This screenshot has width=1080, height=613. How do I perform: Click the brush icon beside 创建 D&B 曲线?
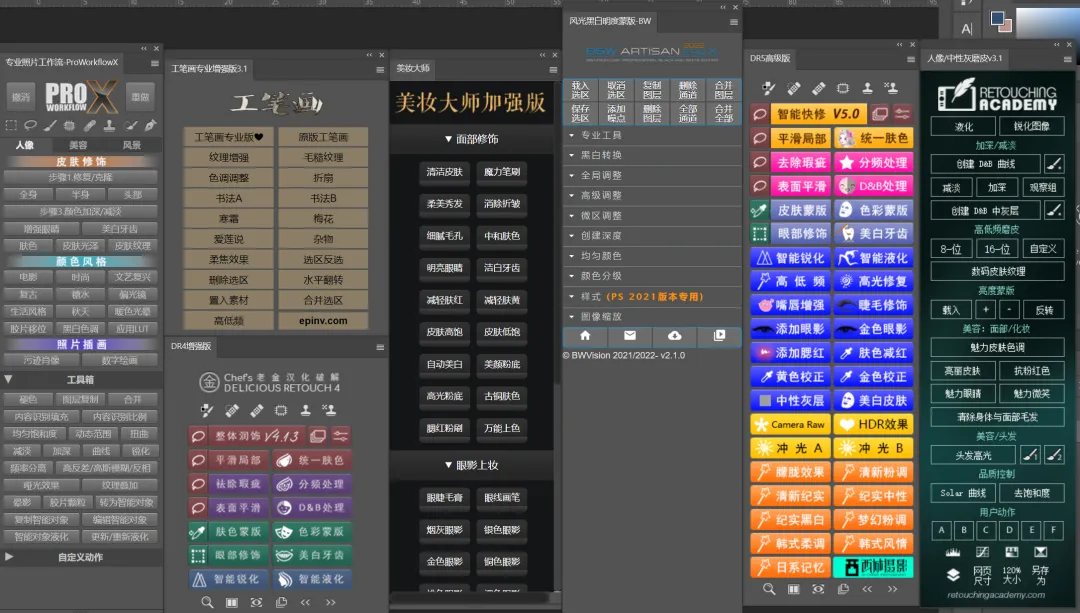tap(1054, 164)
